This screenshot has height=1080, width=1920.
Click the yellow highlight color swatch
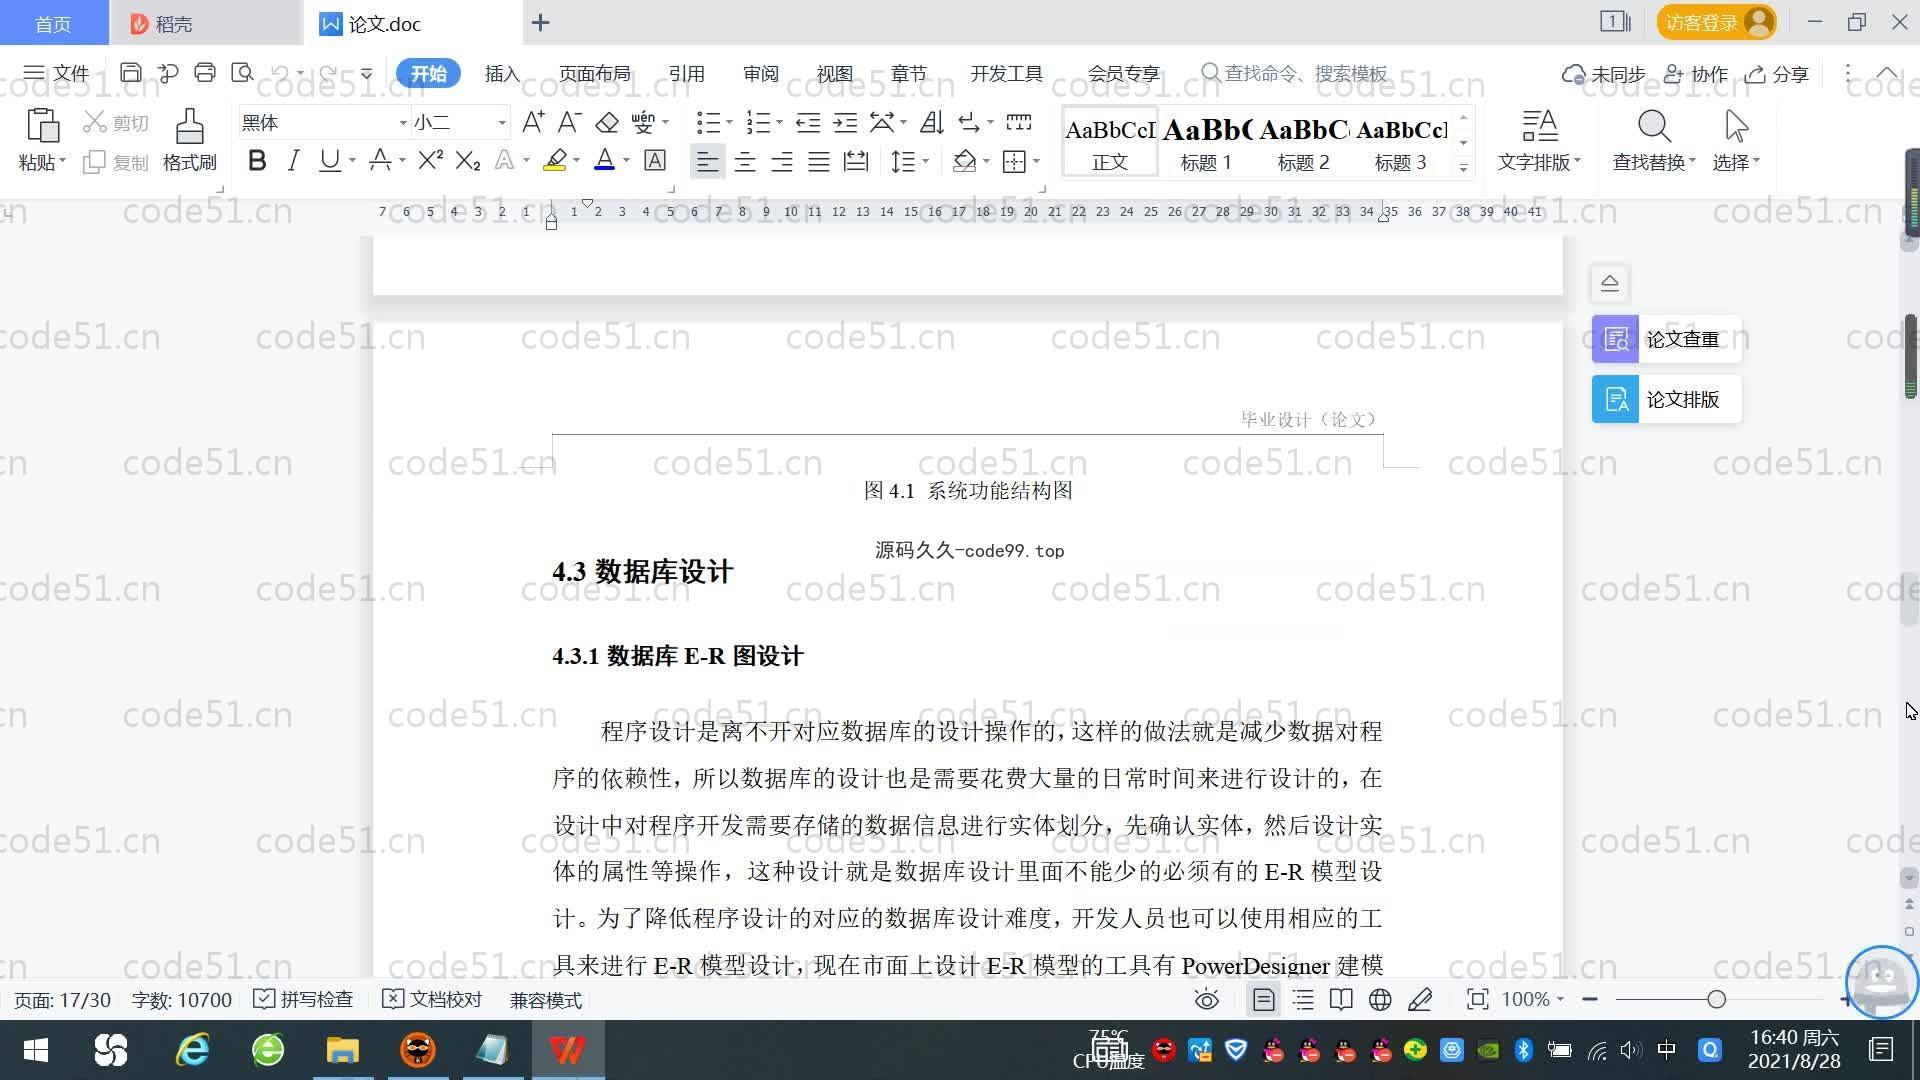[x=555, y=160]
